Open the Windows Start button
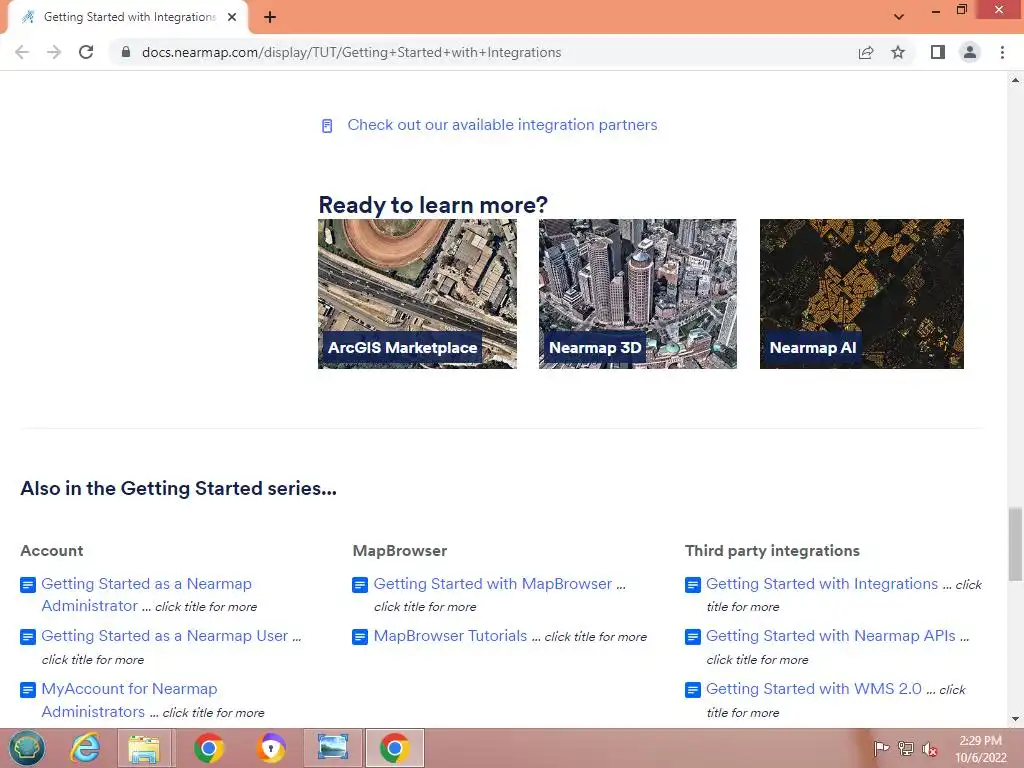 point(26,748)
